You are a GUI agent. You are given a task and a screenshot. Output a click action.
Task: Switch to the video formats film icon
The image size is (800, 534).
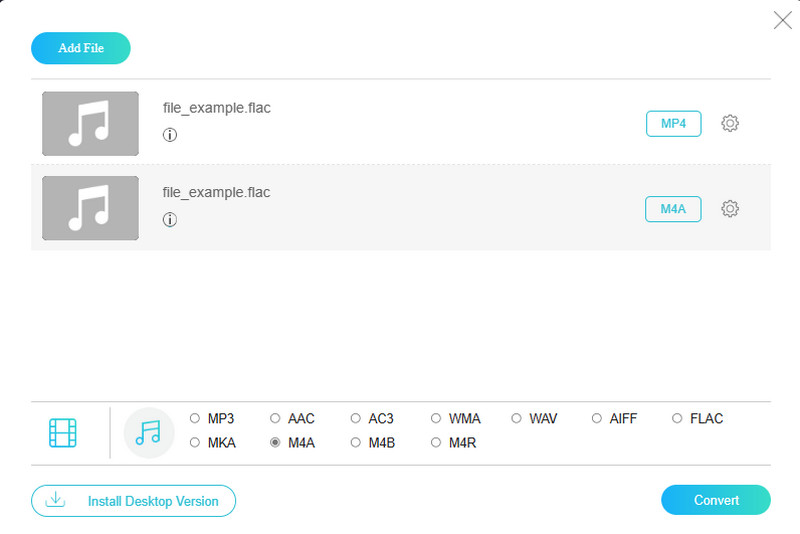point(63,432)
